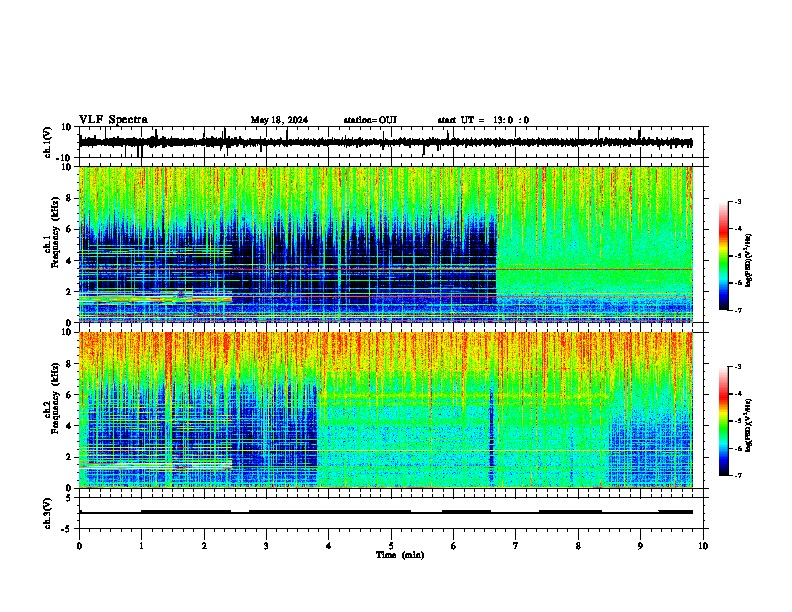Select the "May 18, 2024" date label
792x612 pixels.
click(x=279, y=120)
